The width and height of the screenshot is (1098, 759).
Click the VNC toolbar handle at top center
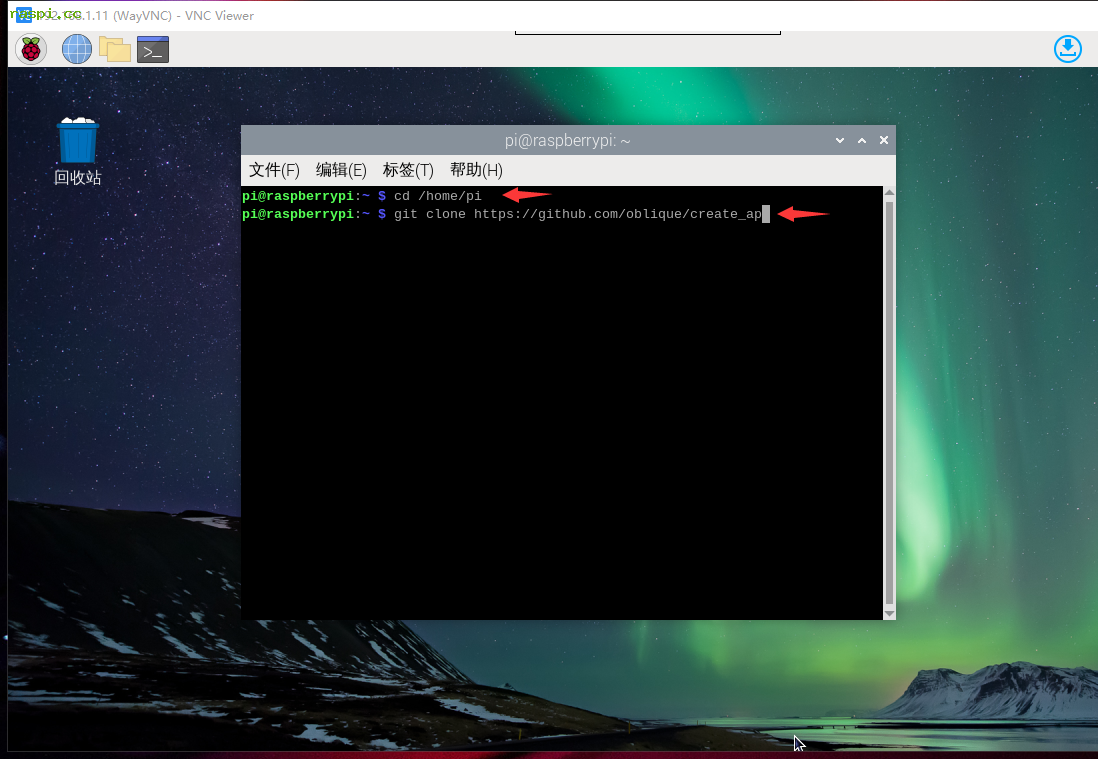(x=647, y=32)
